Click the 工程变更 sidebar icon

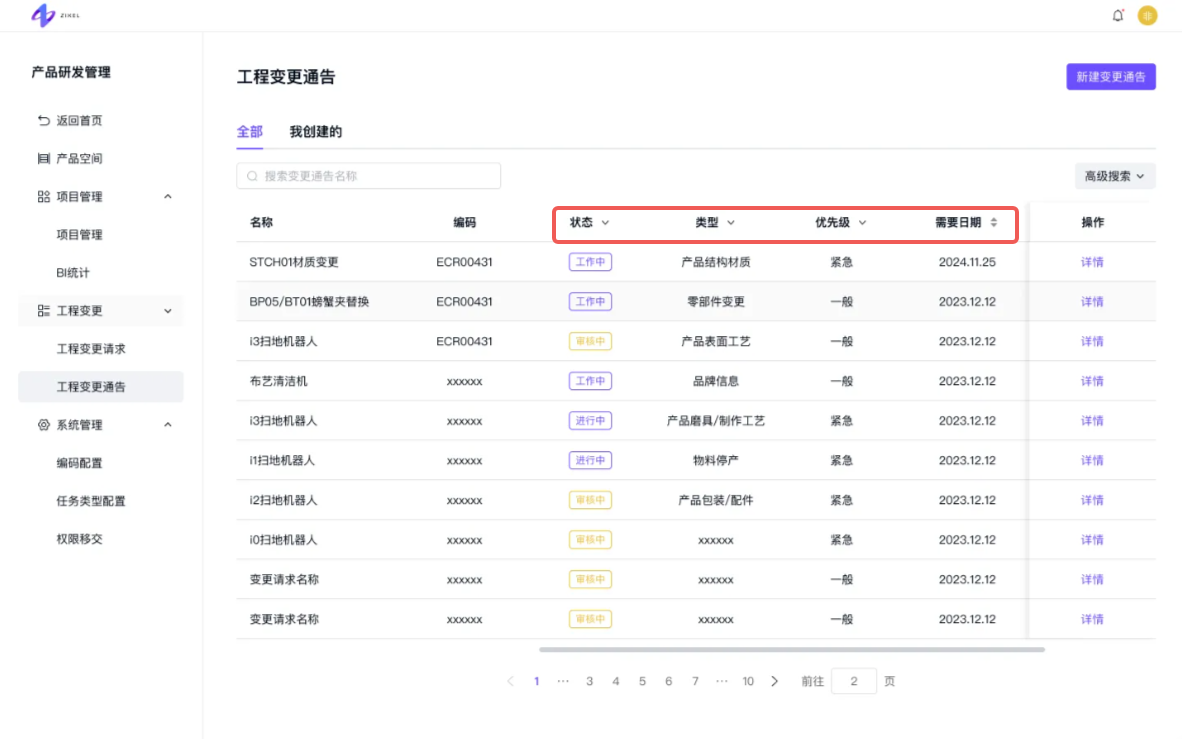tap(44, 311)
